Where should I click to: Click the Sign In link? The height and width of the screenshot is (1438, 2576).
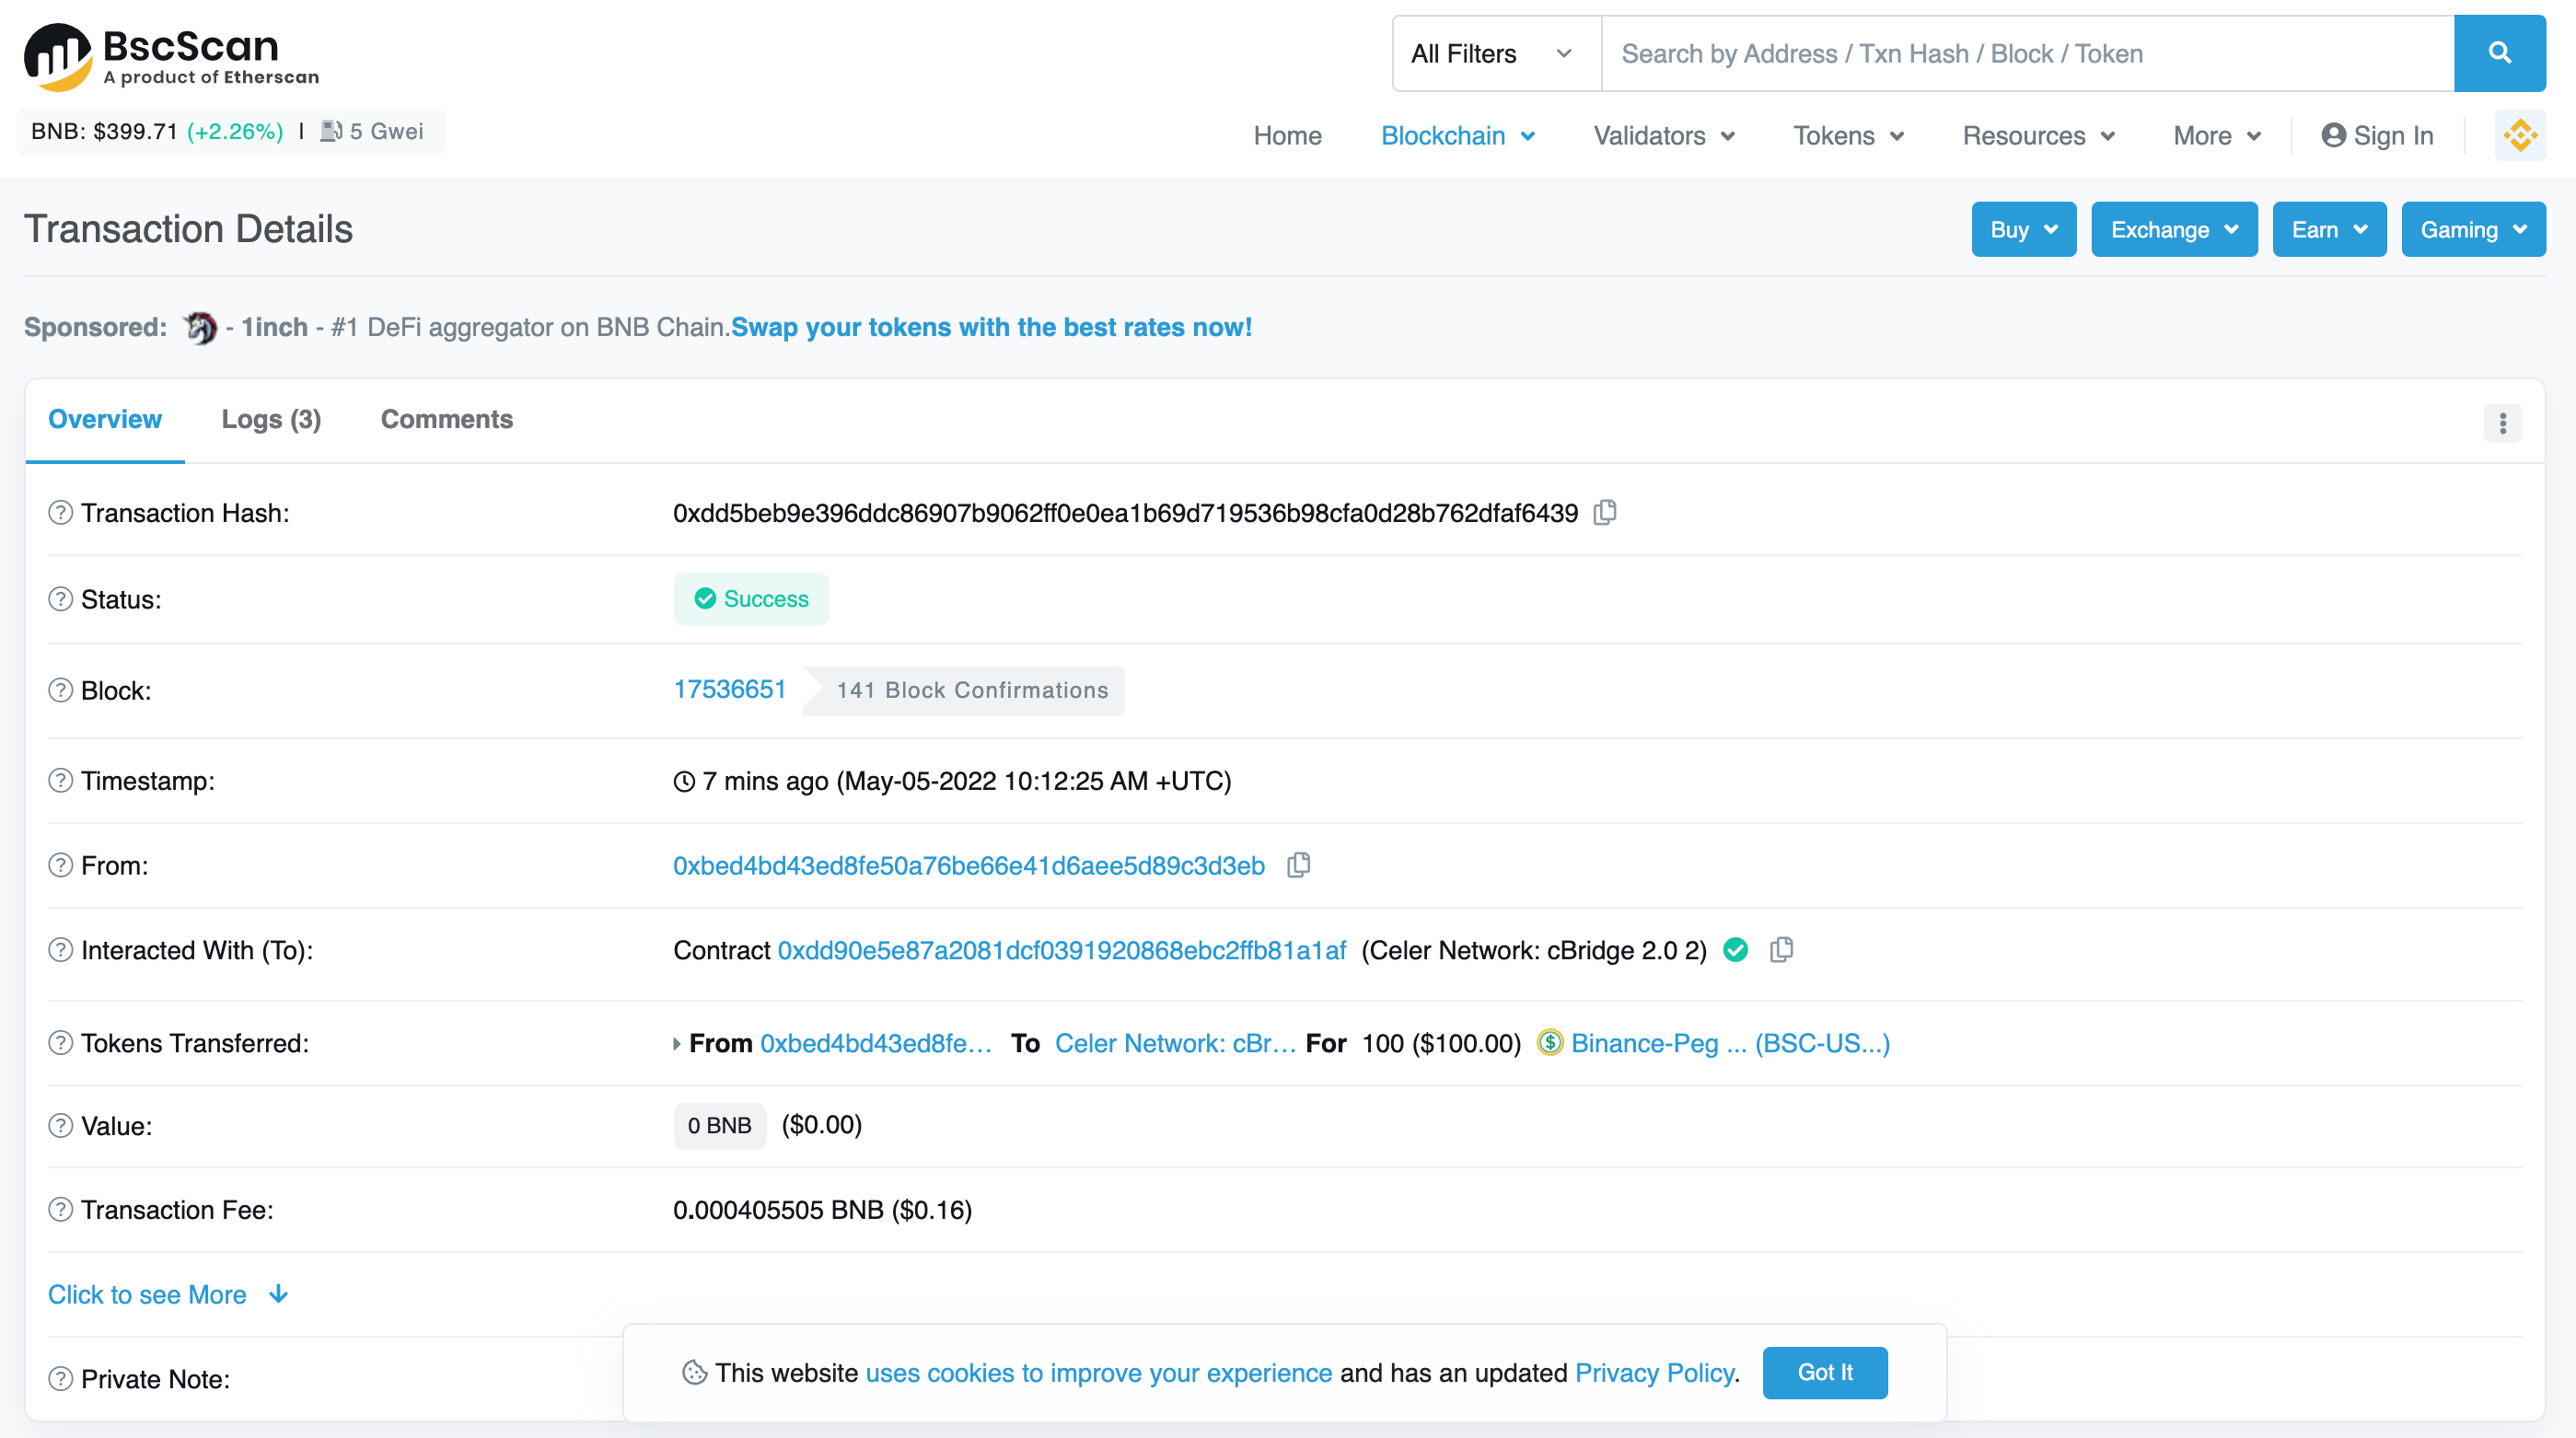coord(2377,135)
